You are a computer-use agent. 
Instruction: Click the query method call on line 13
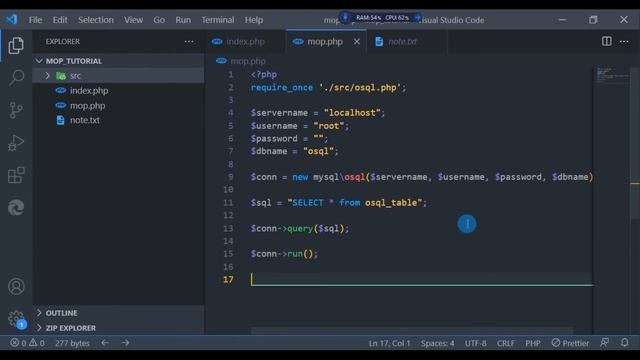[300, 228]
